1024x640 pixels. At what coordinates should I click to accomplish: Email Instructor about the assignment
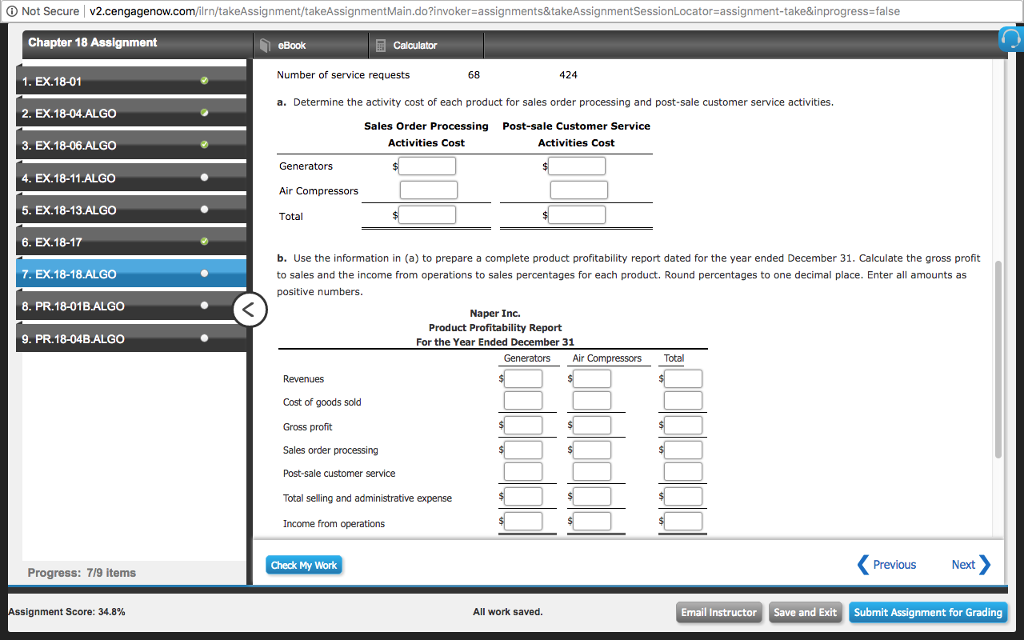click(x=719, y=612)
